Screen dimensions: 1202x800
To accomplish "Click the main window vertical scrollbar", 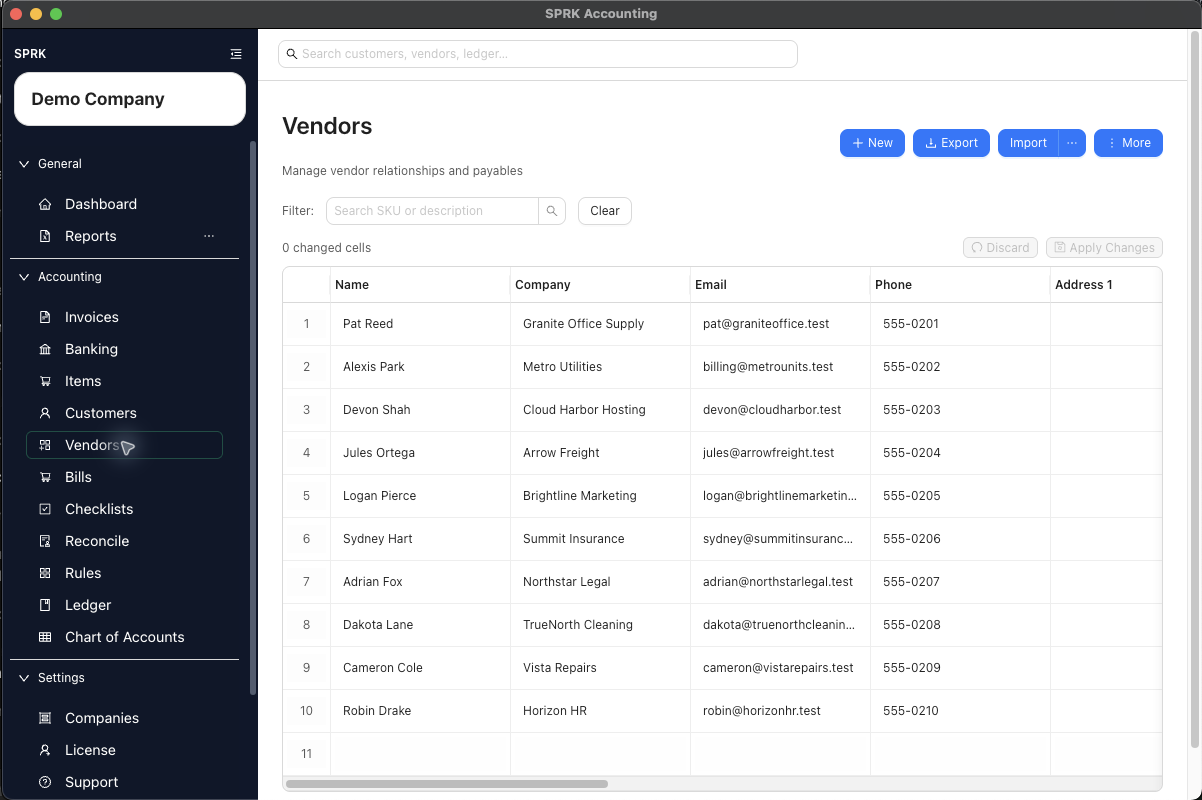I will [1195, 390].
